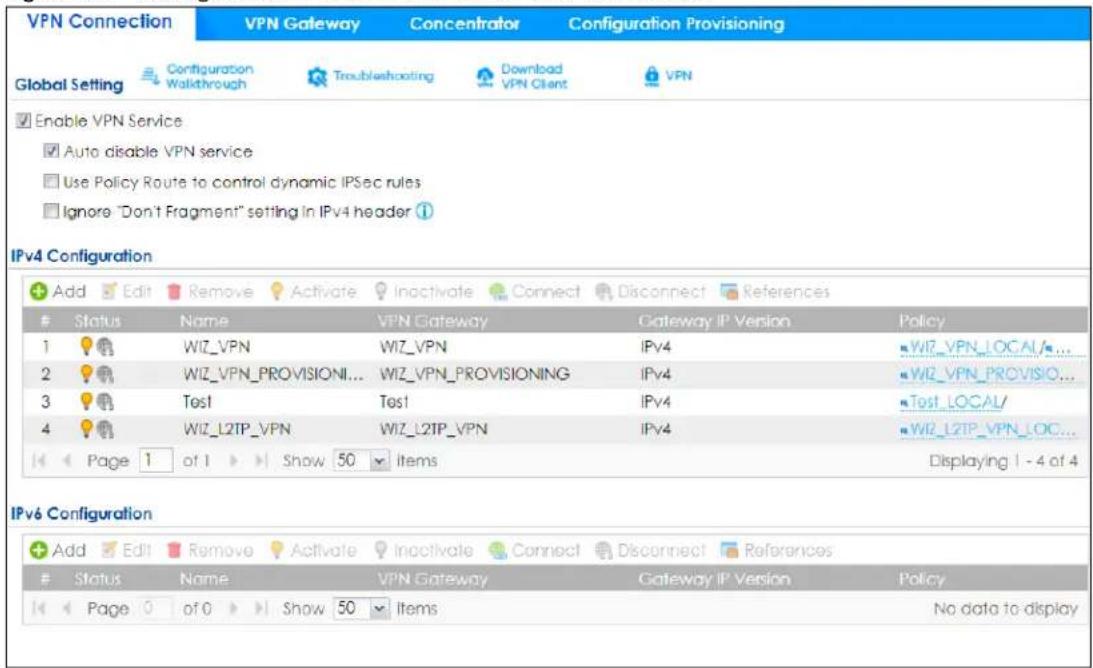The height and width of the screenshot is (668, 1093).
Task: Click the IPv6 Add plus icon
Action: (x=38, y=550)
